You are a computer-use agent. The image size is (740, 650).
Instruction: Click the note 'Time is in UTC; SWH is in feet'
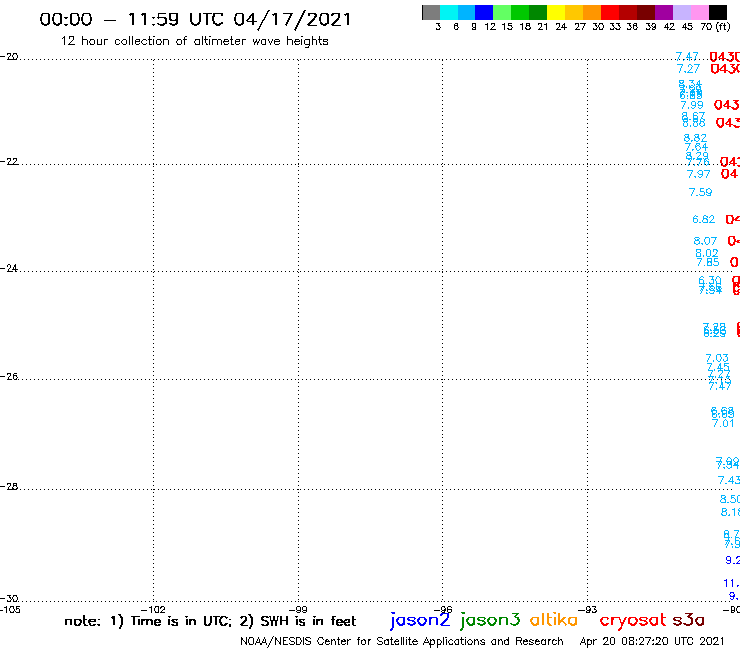210,621
